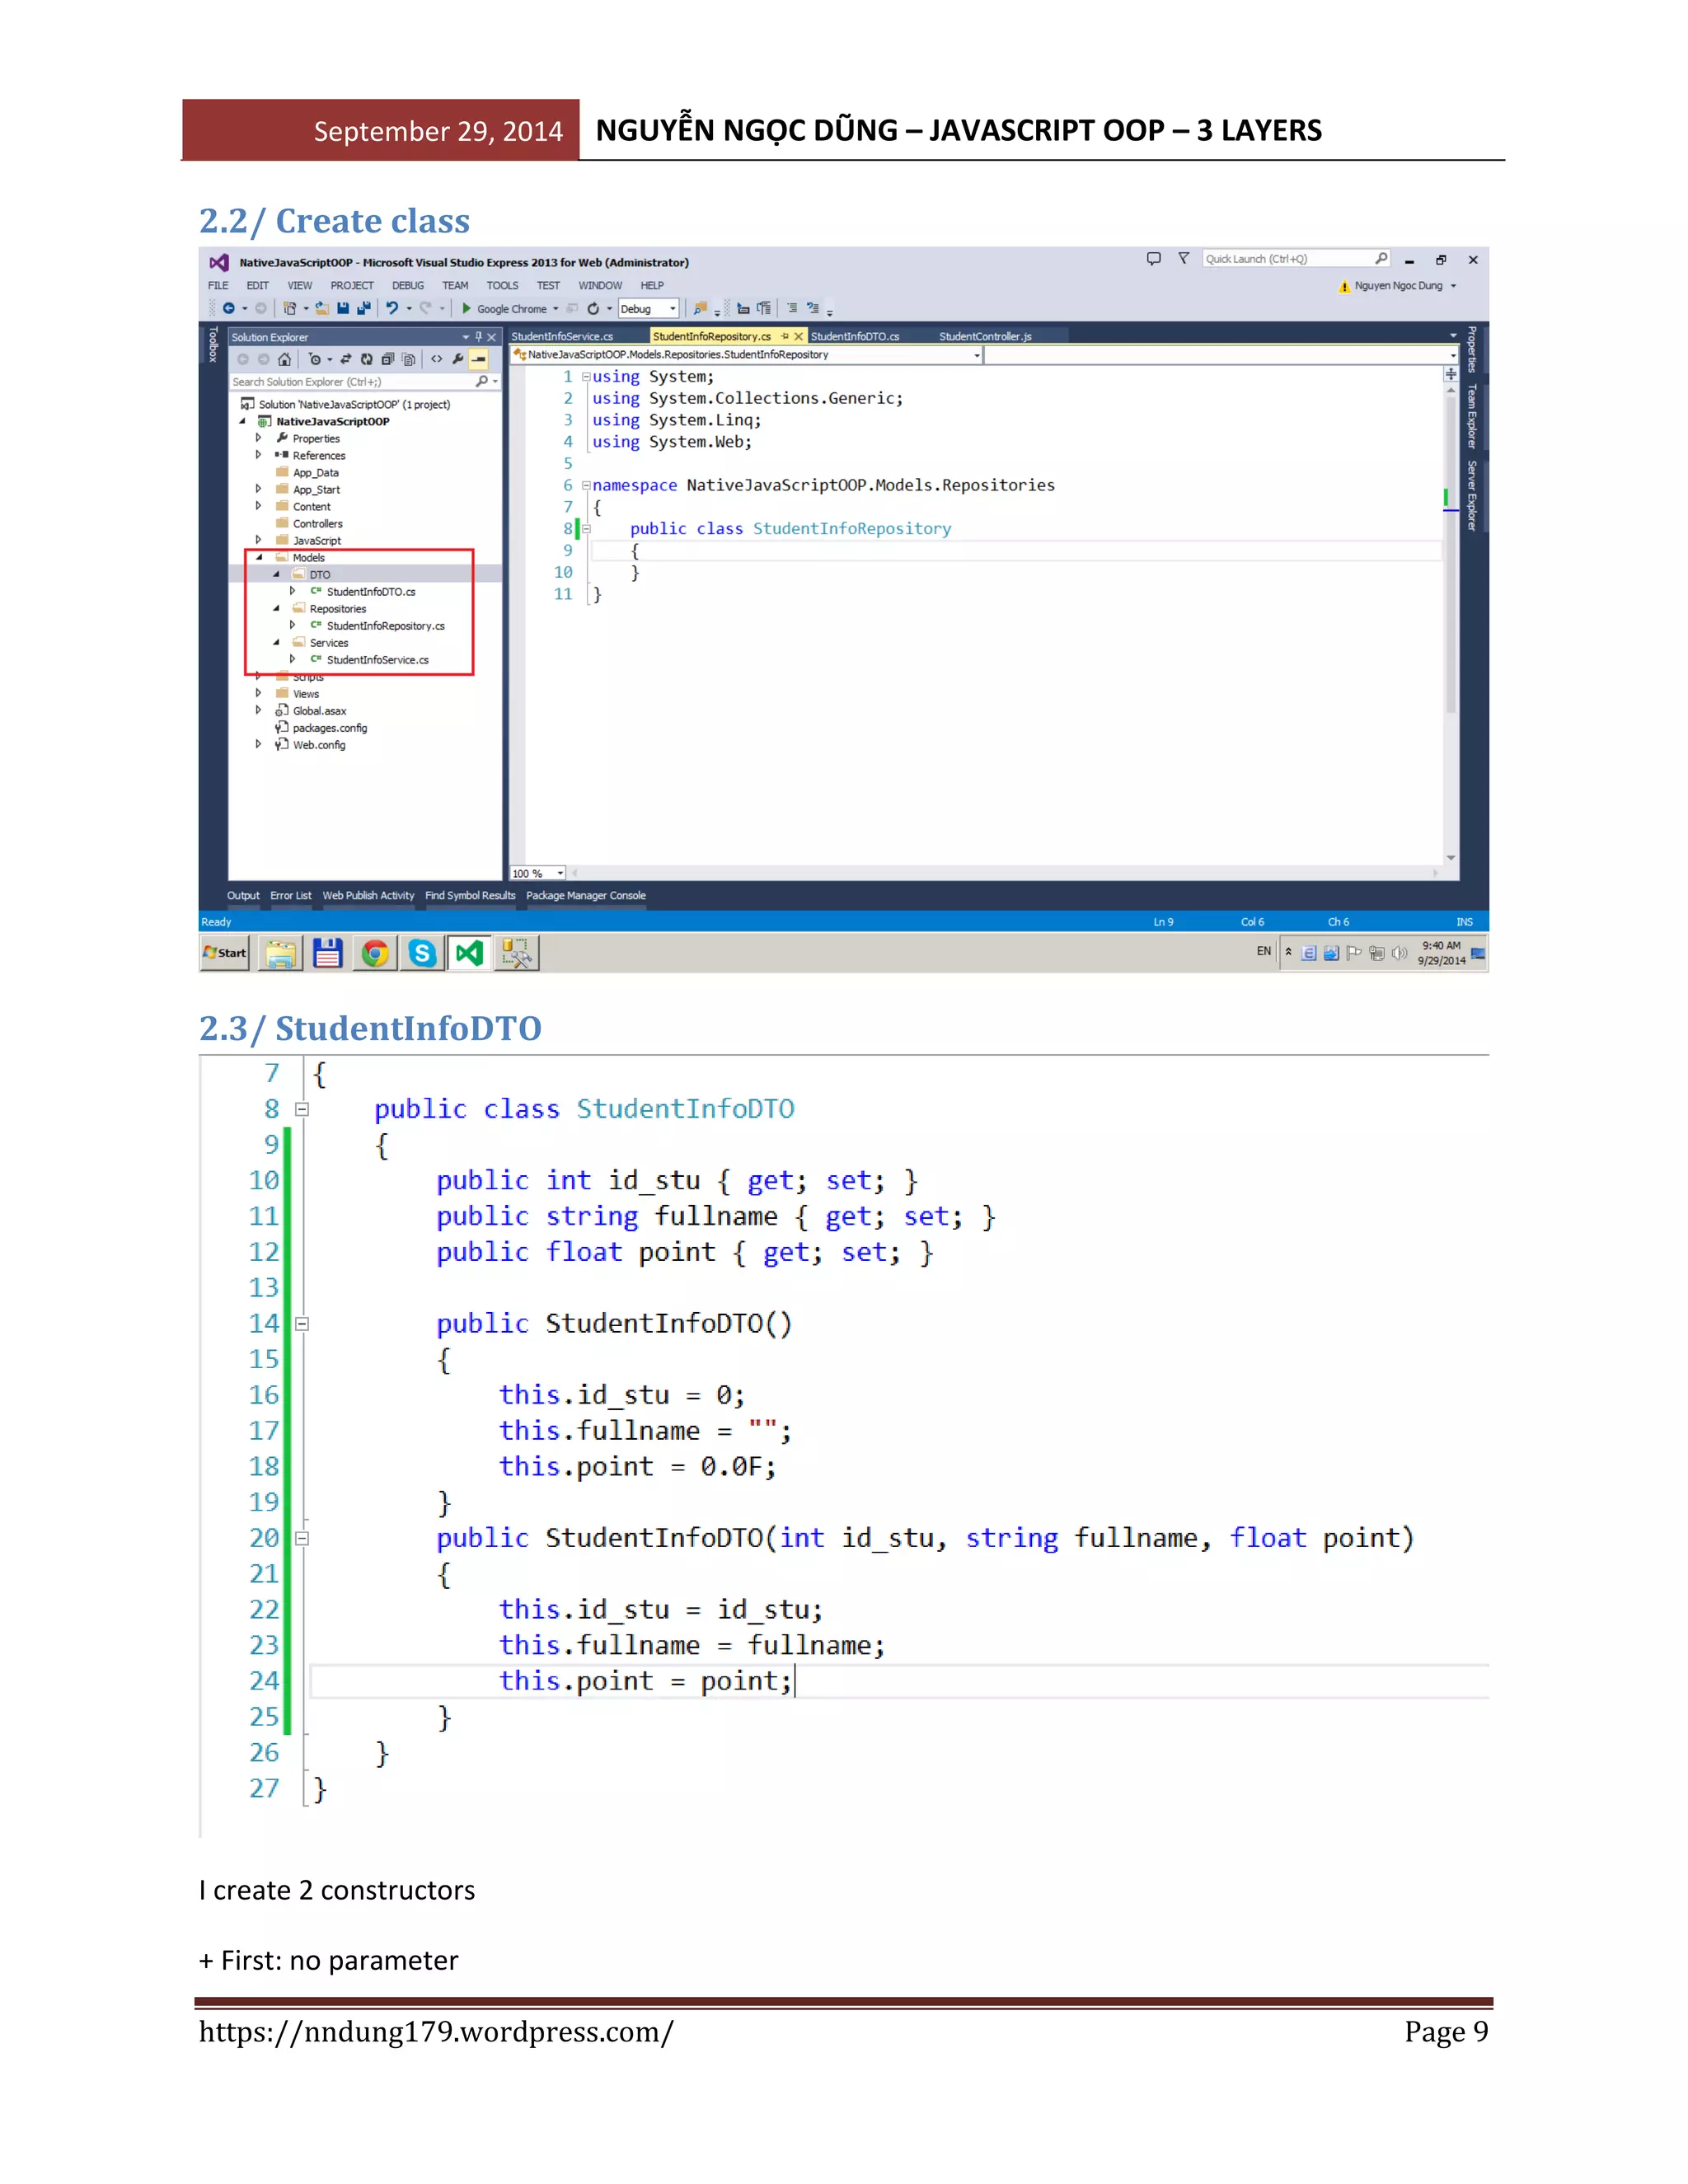Click the Undo toolbar icon
This screenshot has width=1688, height=2184.
[x=392, y=309]
